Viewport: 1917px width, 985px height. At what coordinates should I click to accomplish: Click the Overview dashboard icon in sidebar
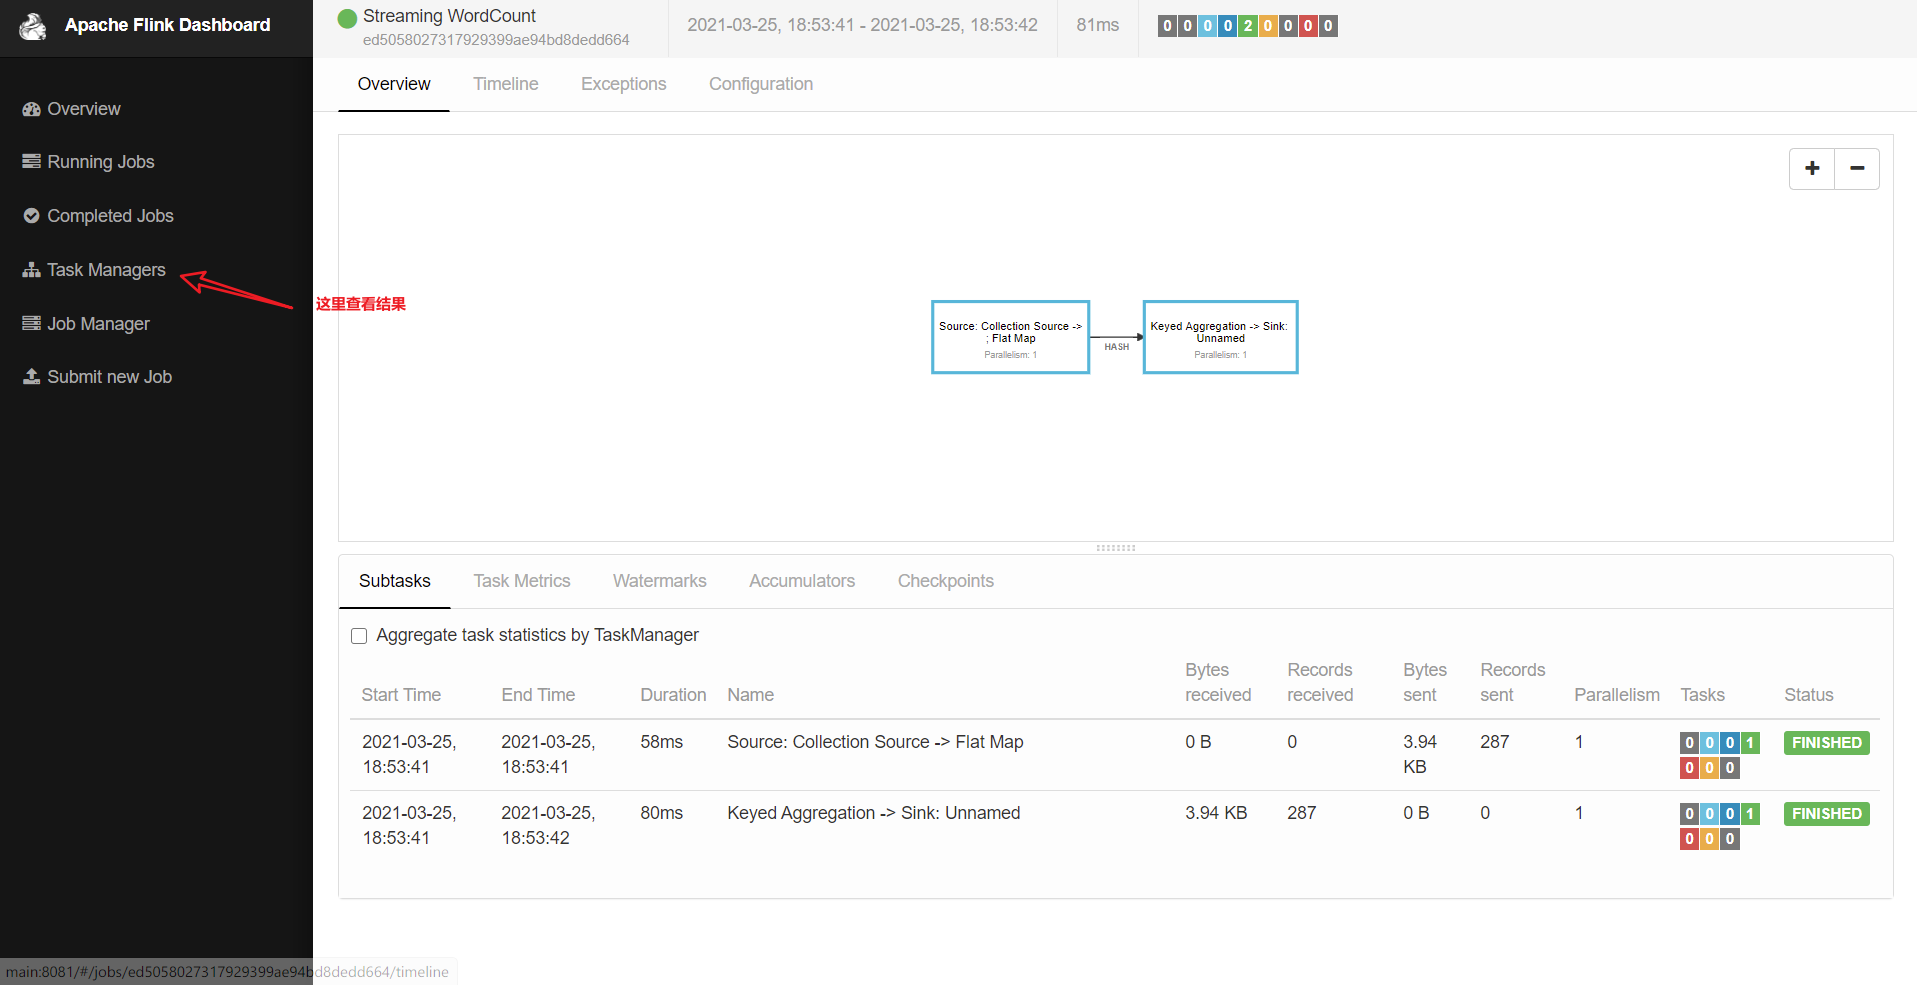click(x=31, y=109)
